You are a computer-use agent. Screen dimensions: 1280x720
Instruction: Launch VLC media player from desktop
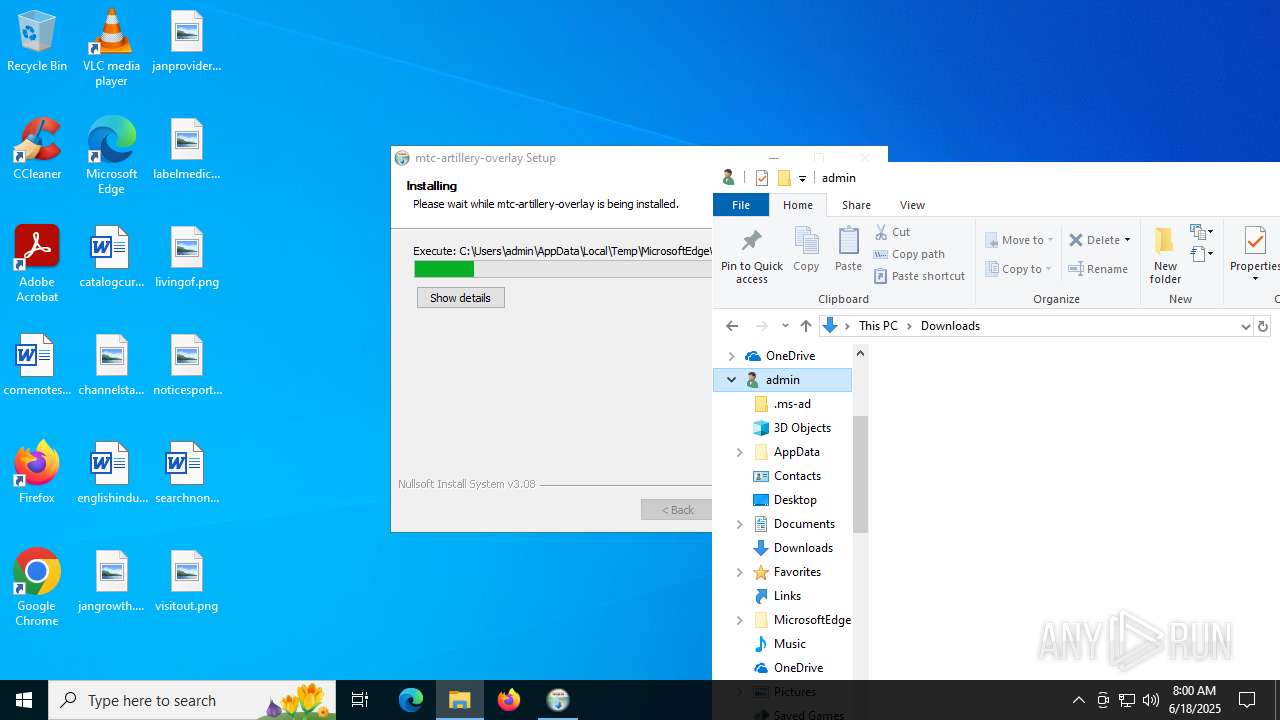tap(111, 48)
